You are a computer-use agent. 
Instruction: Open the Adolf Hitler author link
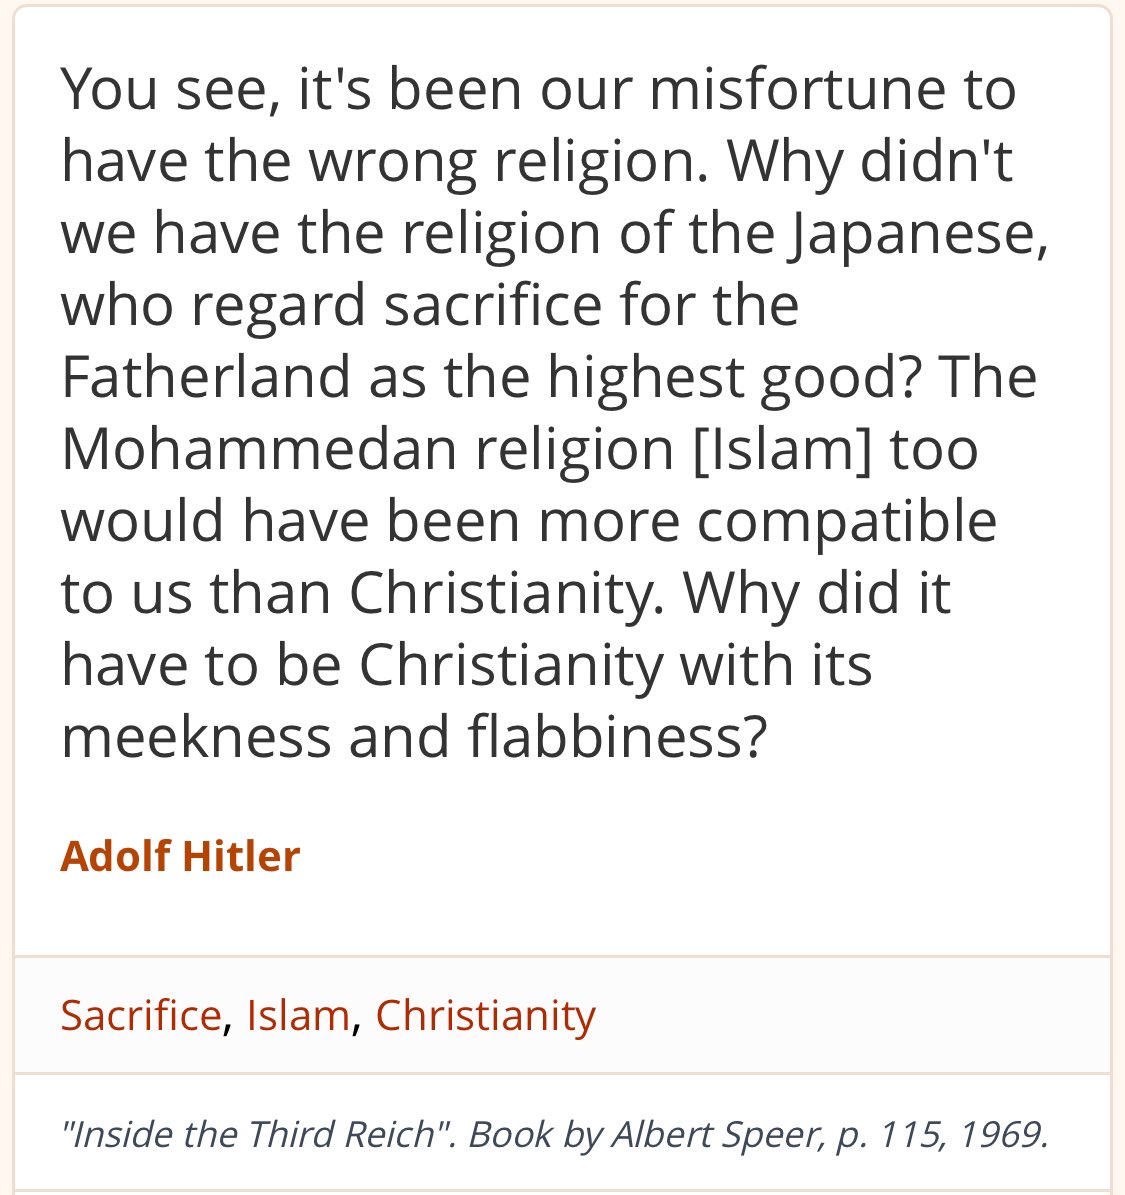180,856
